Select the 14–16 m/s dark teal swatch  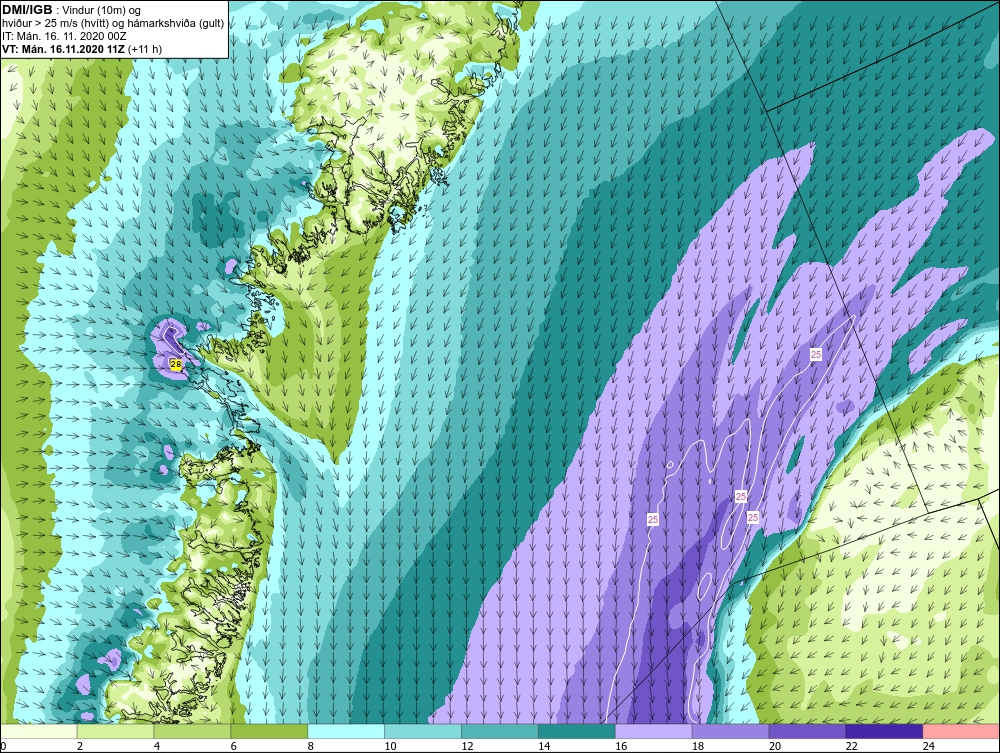577,731
